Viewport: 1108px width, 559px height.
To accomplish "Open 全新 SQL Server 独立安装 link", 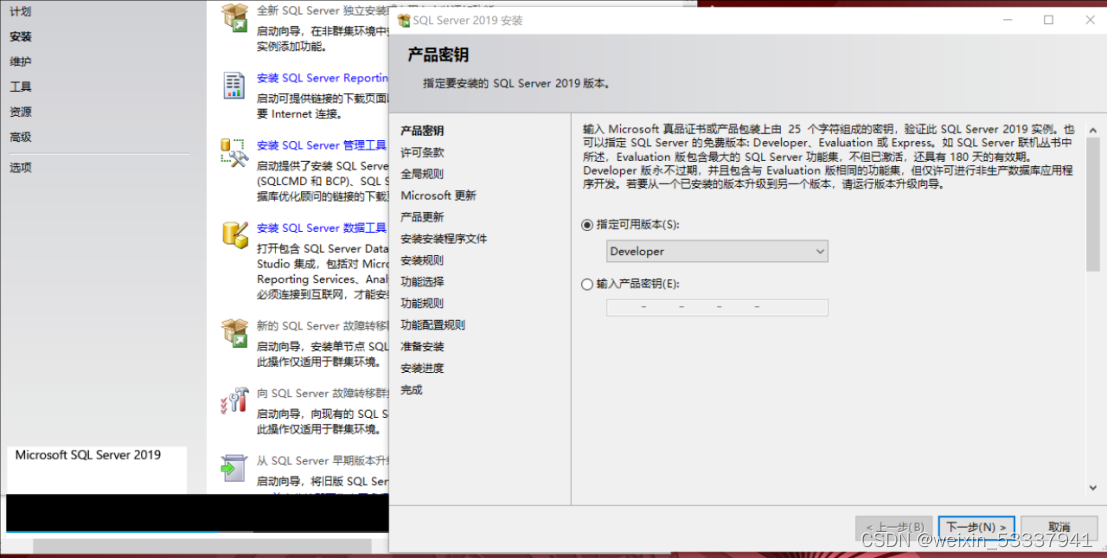I will [x=323, y=11].
